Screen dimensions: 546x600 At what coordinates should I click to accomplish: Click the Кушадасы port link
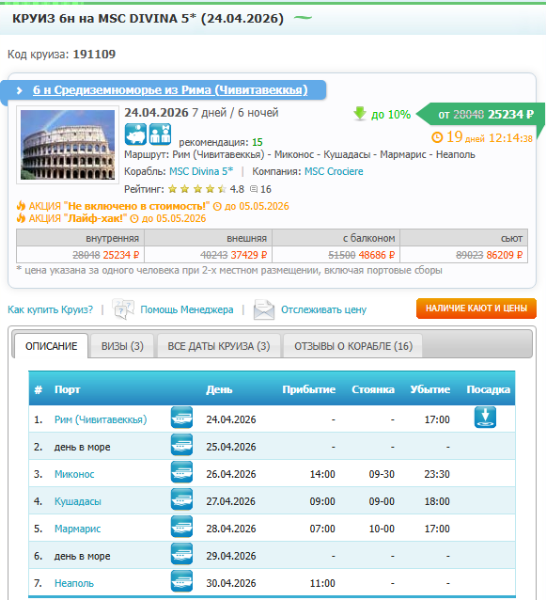point(78,501)
